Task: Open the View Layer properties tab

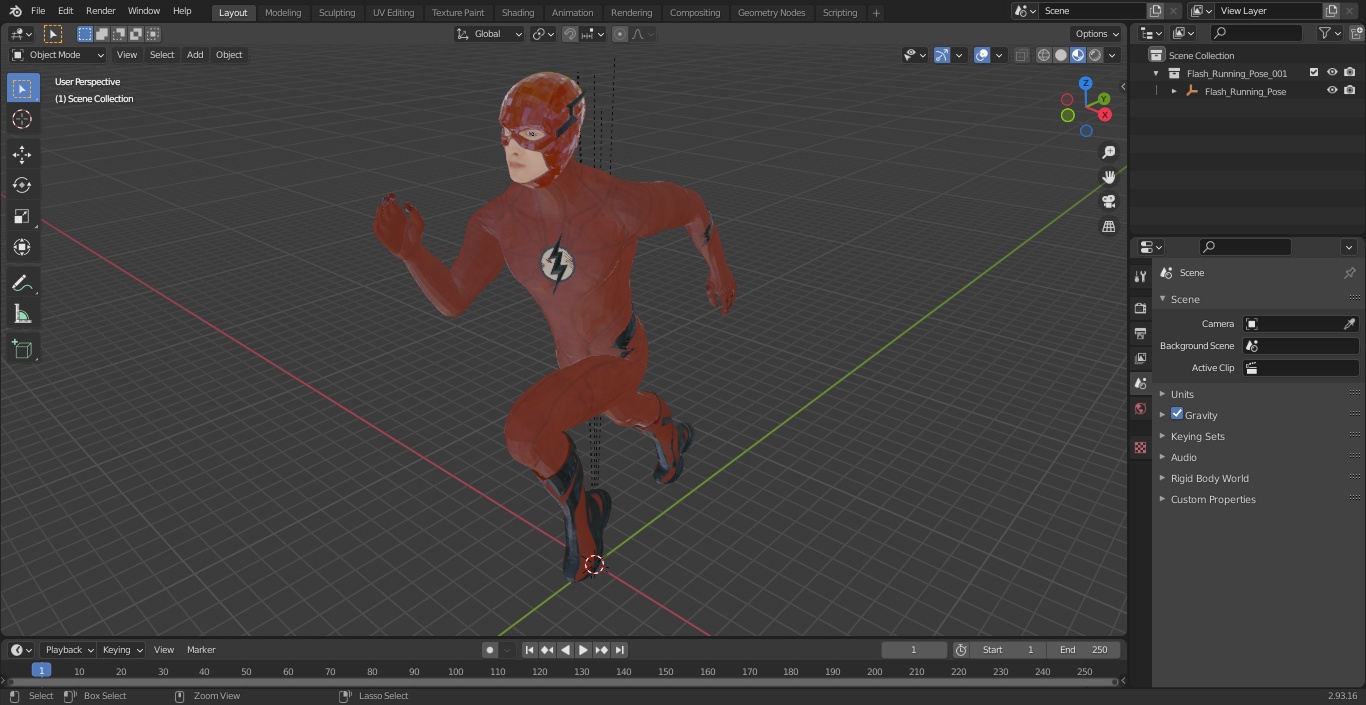Action: point(1140,358)
